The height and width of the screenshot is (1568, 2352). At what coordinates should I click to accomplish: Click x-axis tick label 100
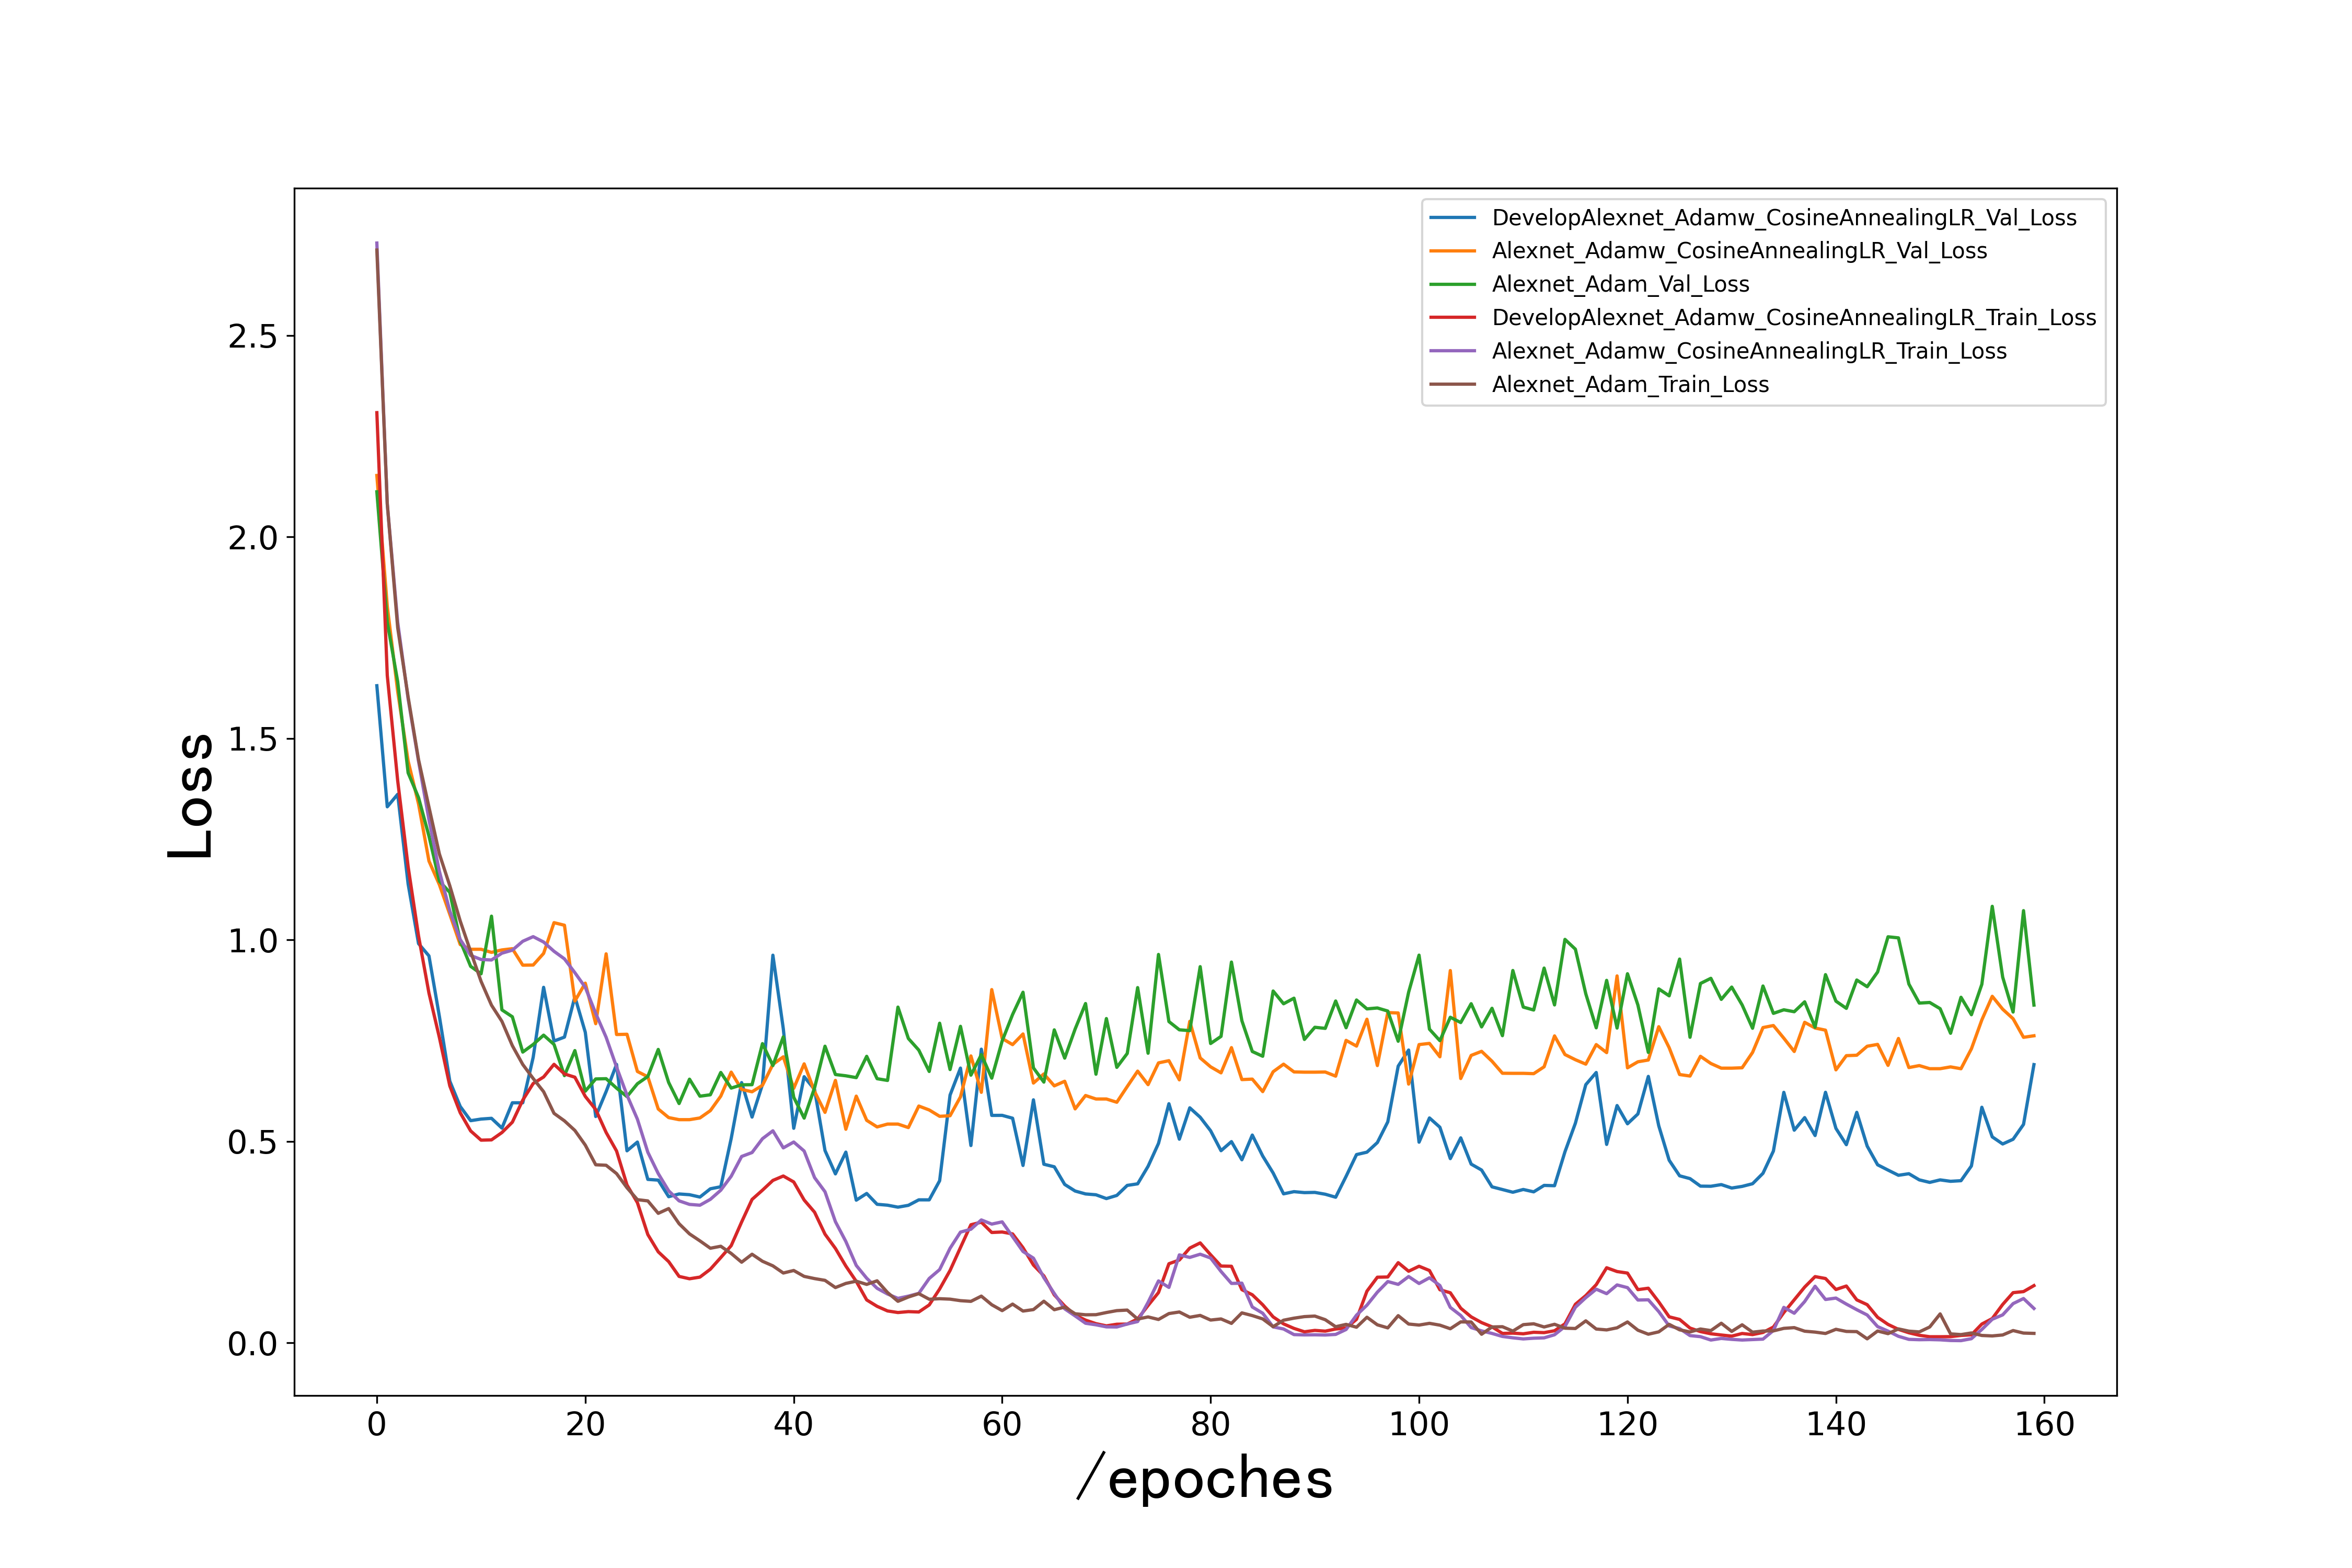tap(1419, 1424)
